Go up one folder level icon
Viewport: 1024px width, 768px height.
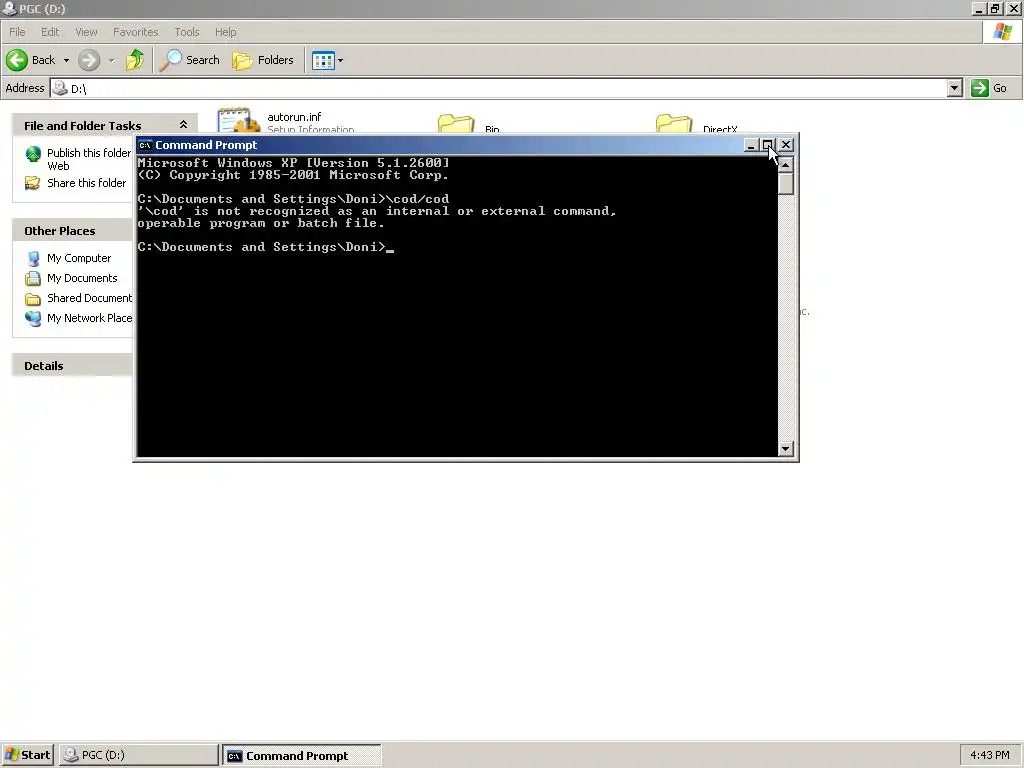(135, 60)
